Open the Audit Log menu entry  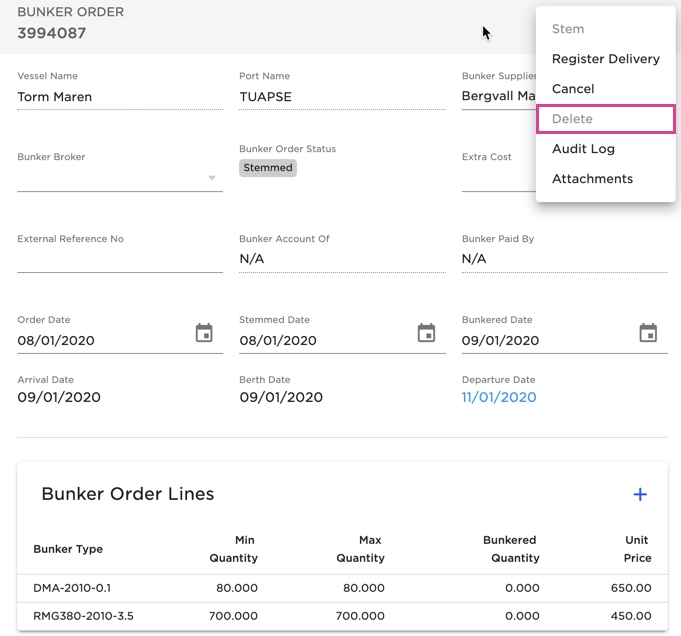click(x=583, y=149)
